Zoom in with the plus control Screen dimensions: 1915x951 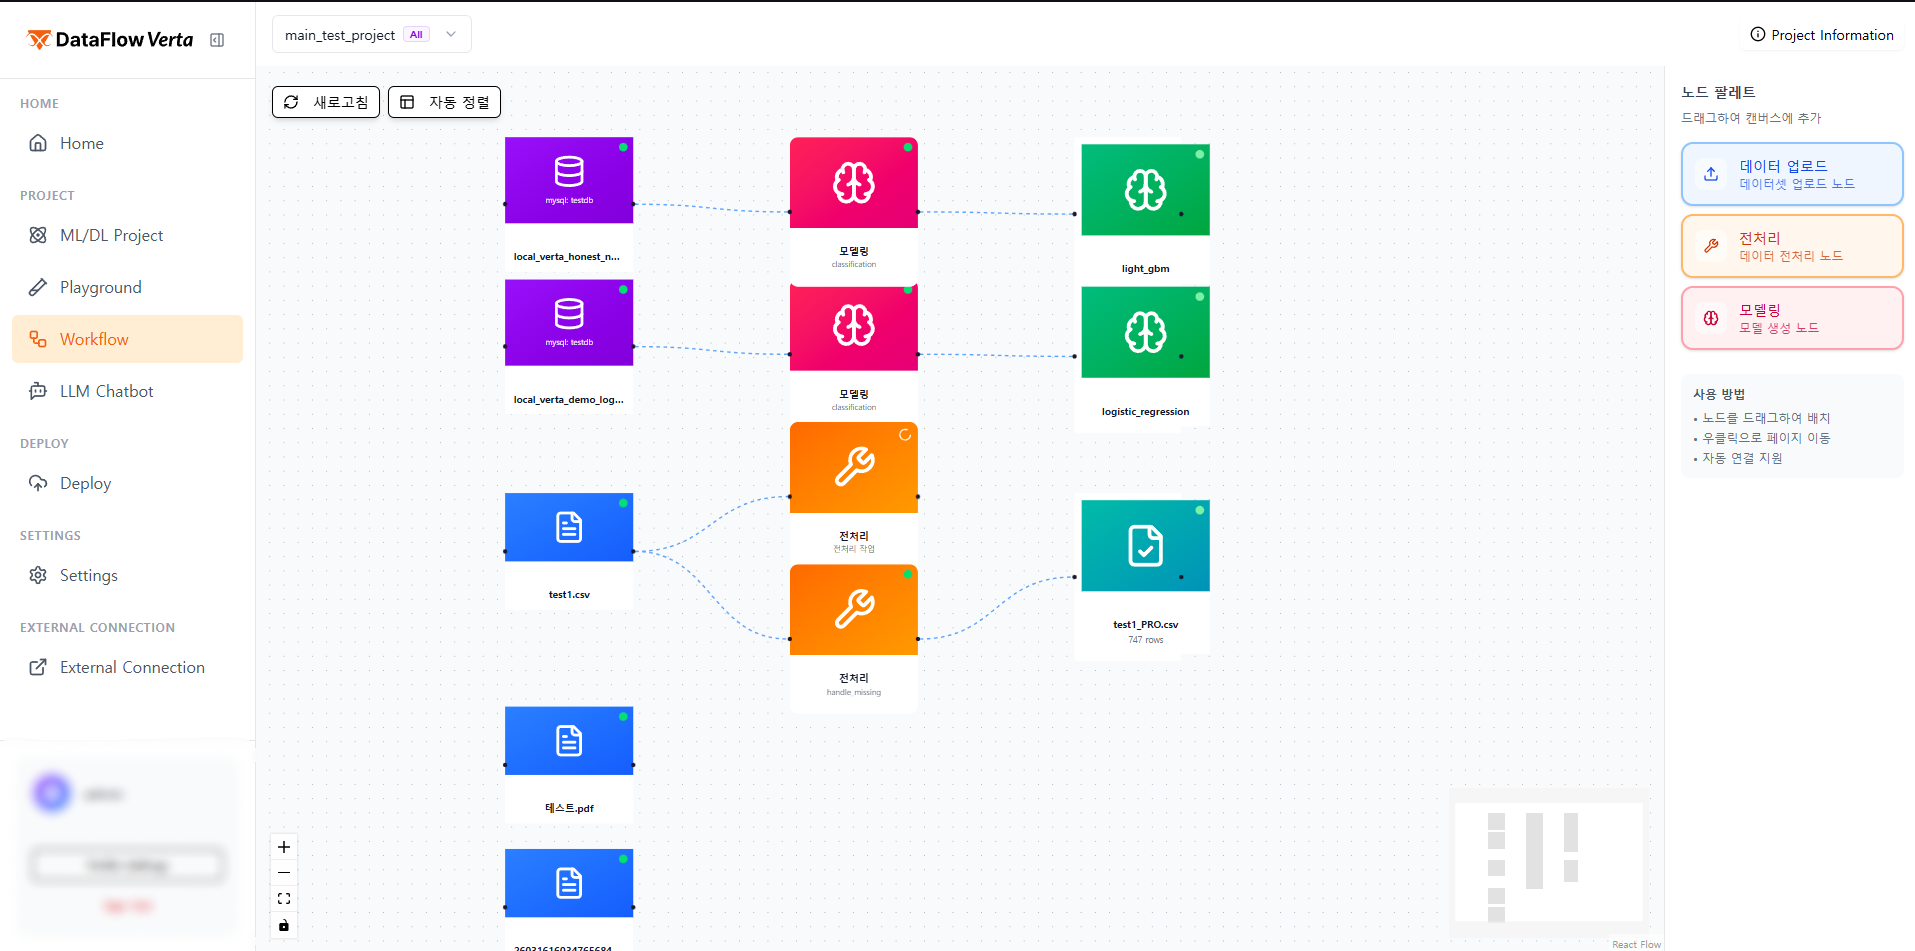pos(284,847)
